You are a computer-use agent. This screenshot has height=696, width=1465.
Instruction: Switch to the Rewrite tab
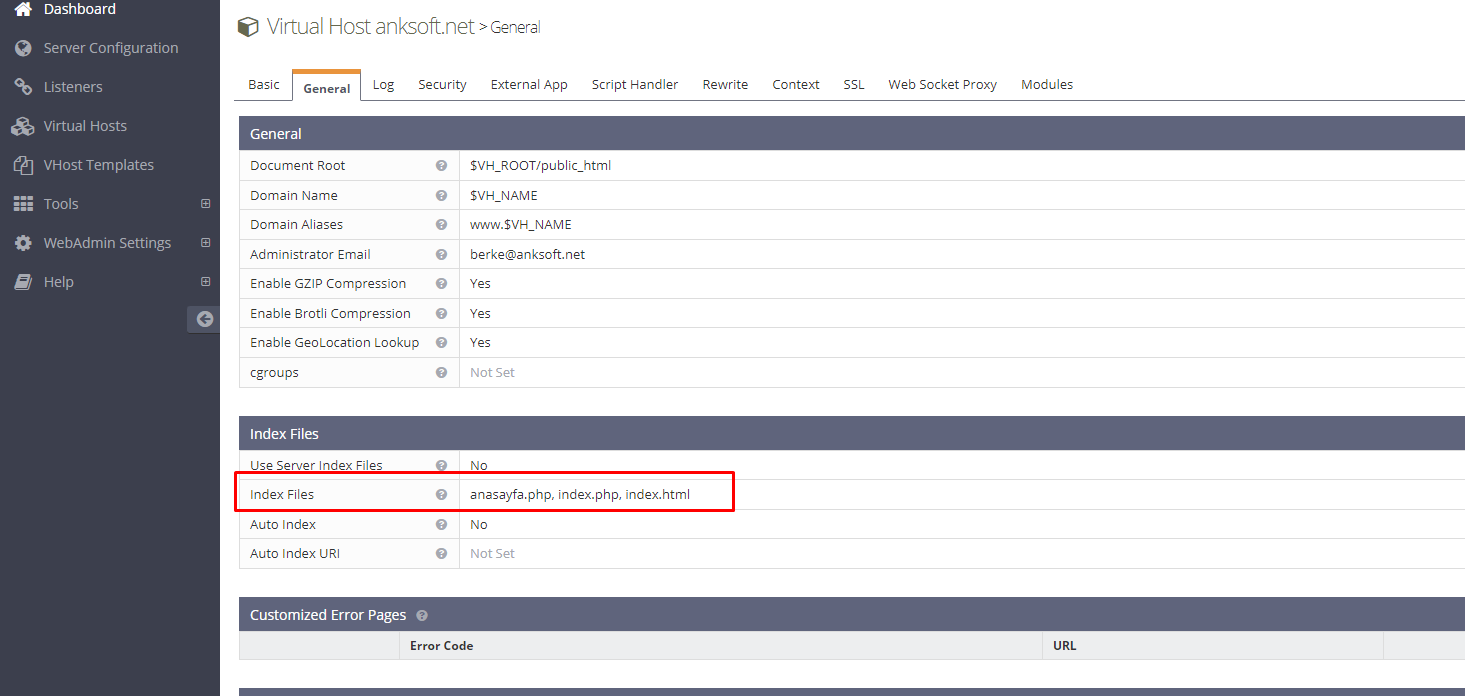click(725, 85)
